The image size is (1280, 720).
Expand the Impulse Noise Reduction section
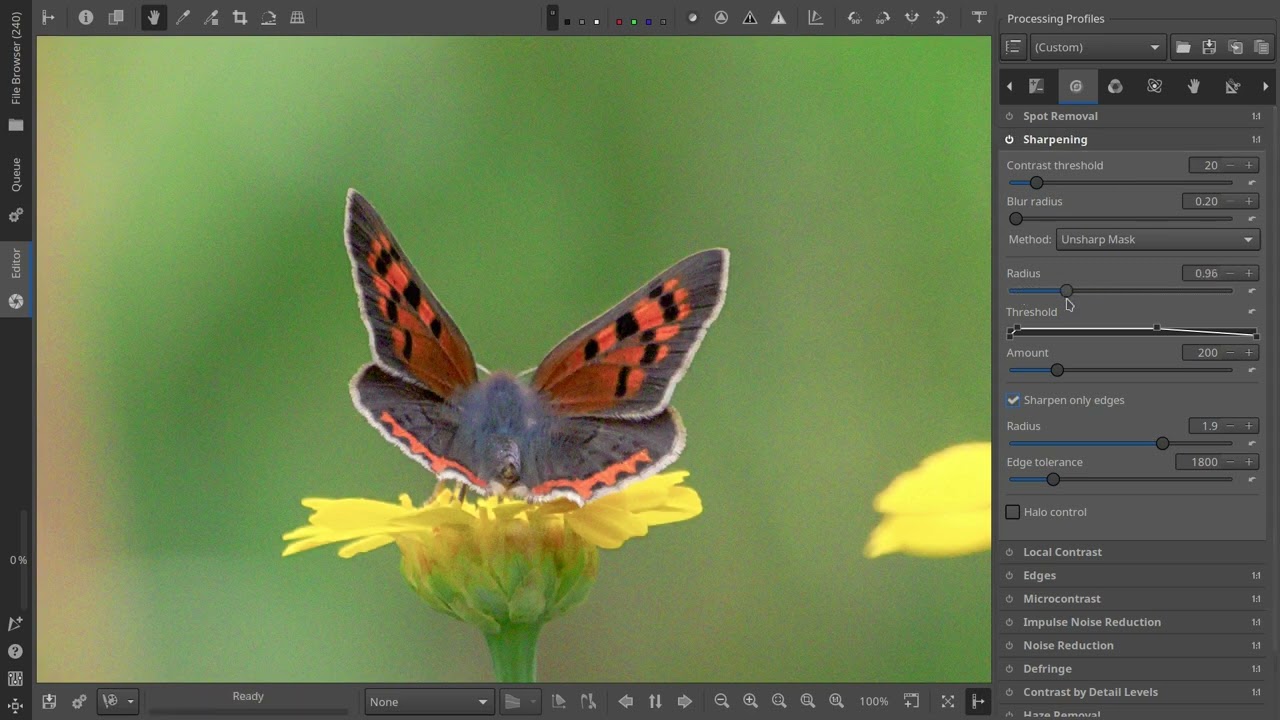click(1091, 622)
